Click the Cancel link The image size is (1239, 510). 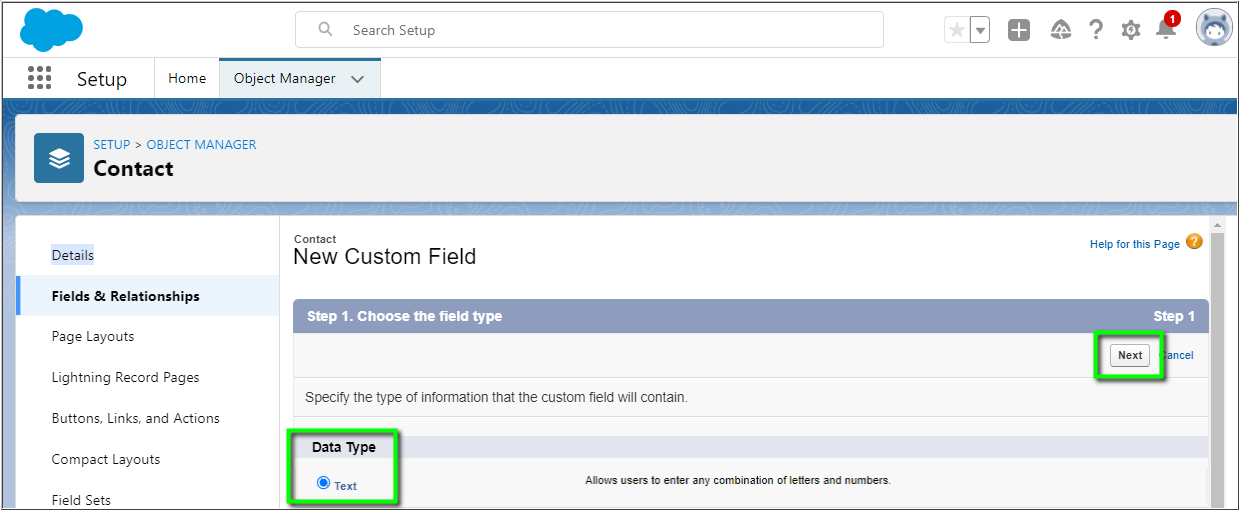pos(1177,355)
